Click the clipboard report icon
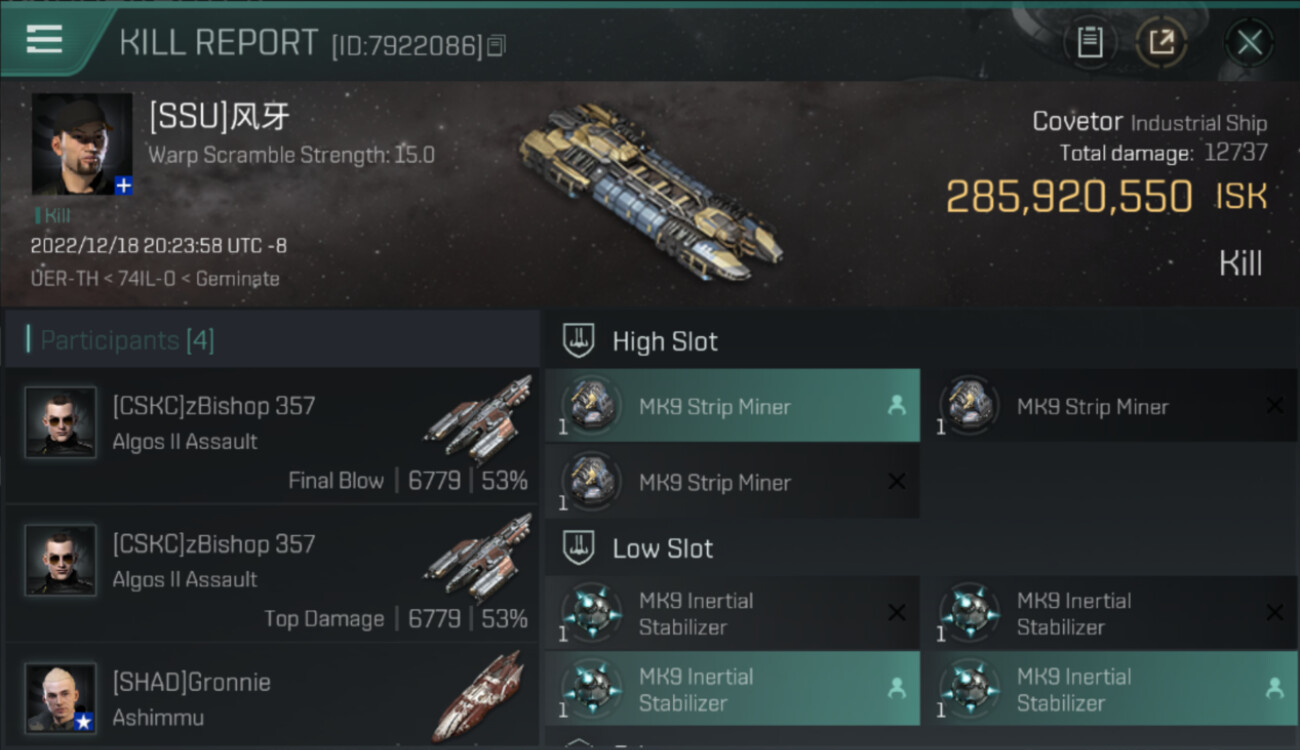Screen dimensions: 1300x750 click(1090, 42)
